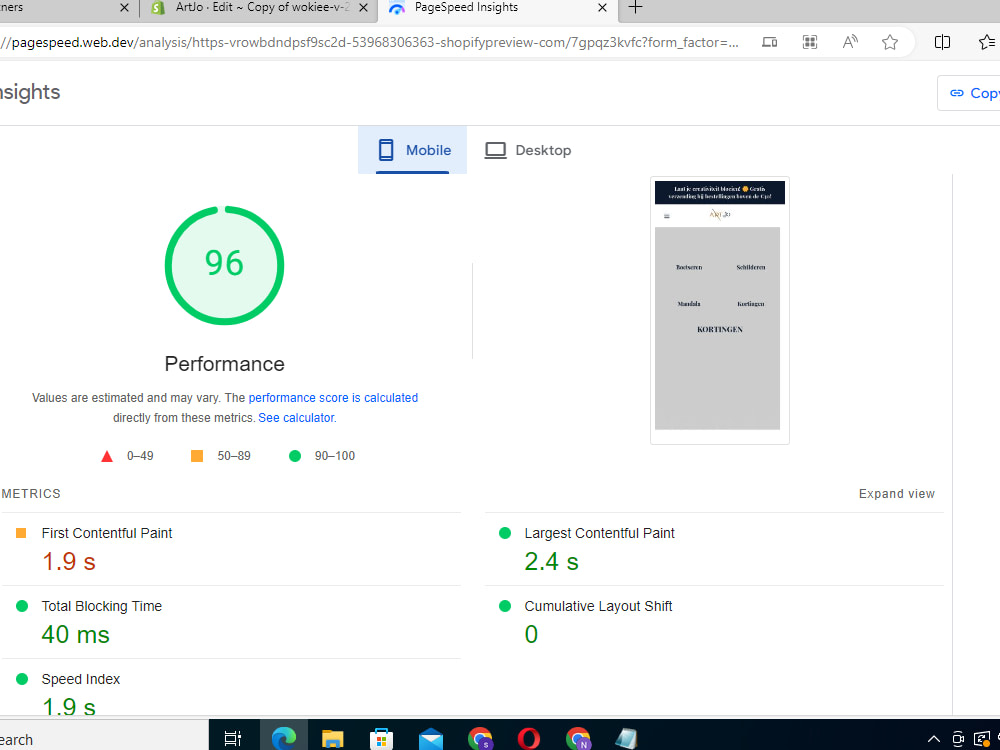Open the performance score is calculated link
The image size is (1000, 750).
[x=333, y=397]
